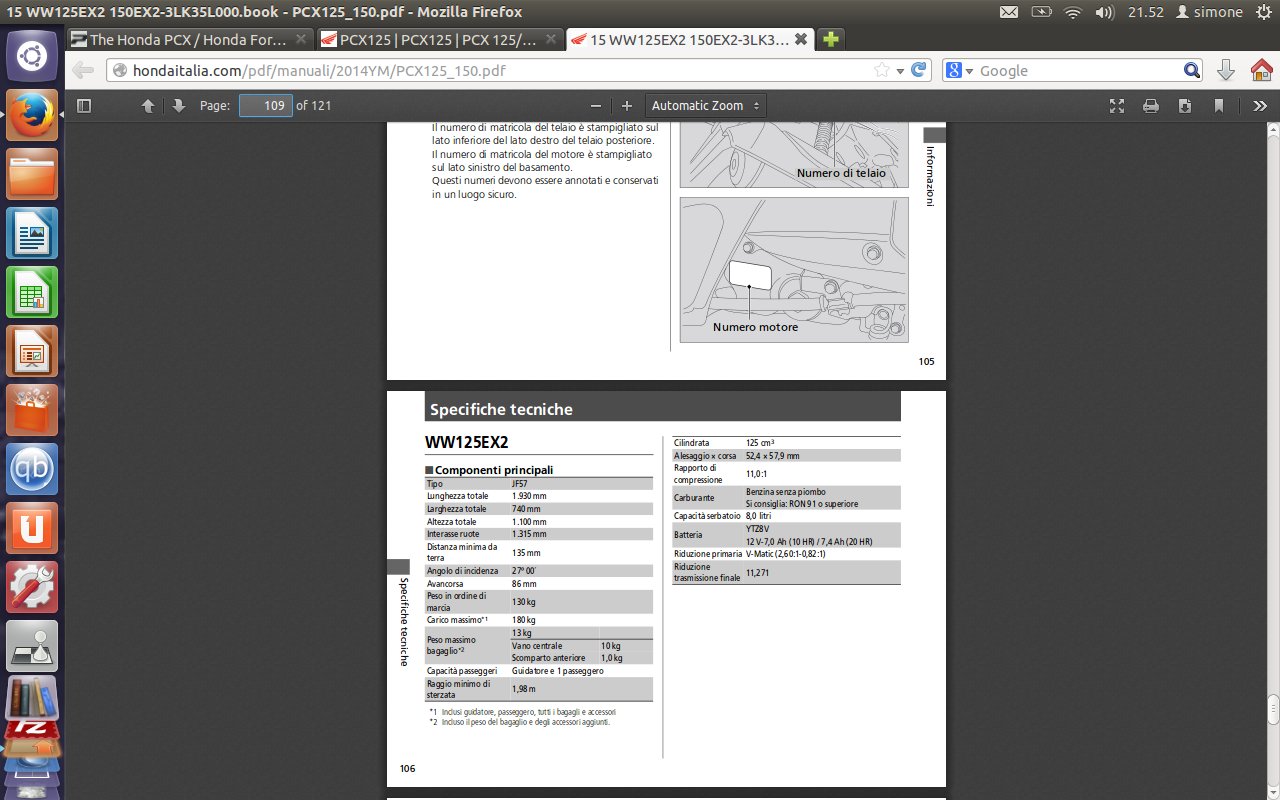This screenshot has width=1280, height=800.
Task: Open Ubuntu One launcher icon
Action: pyautogui.click(x=33, y=528)
